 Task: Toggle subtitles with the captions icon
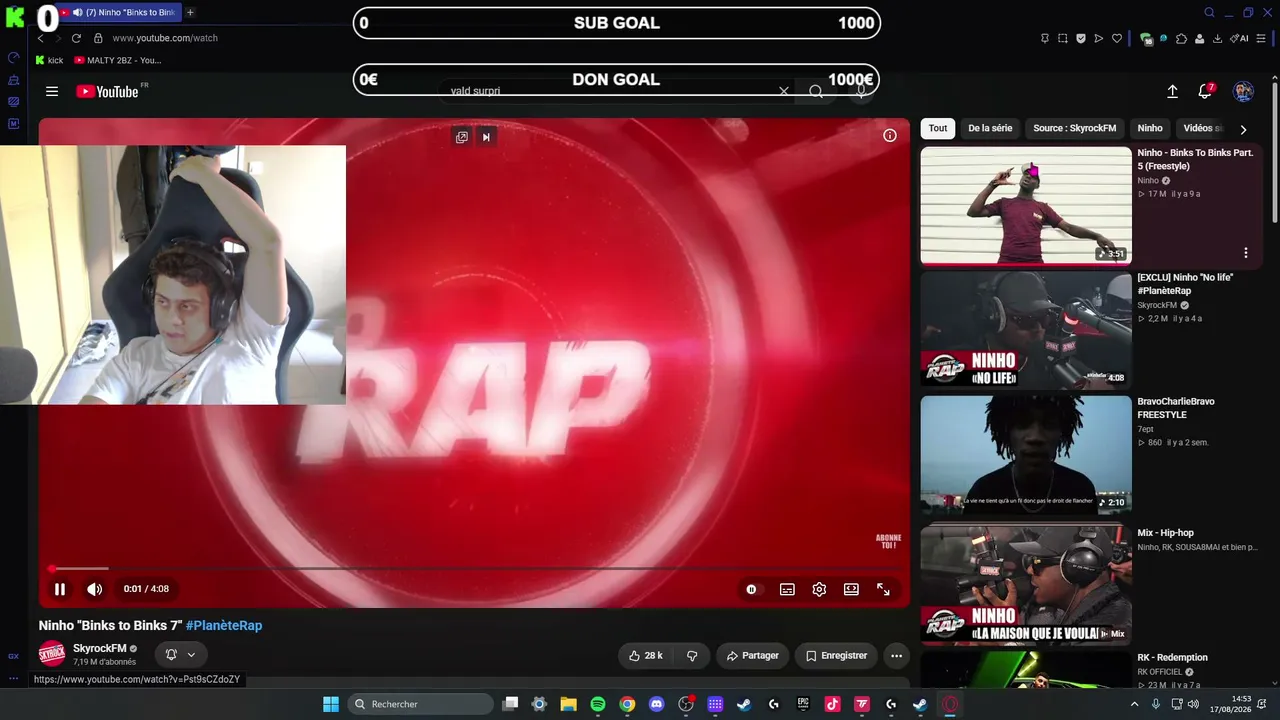point(787,589)
